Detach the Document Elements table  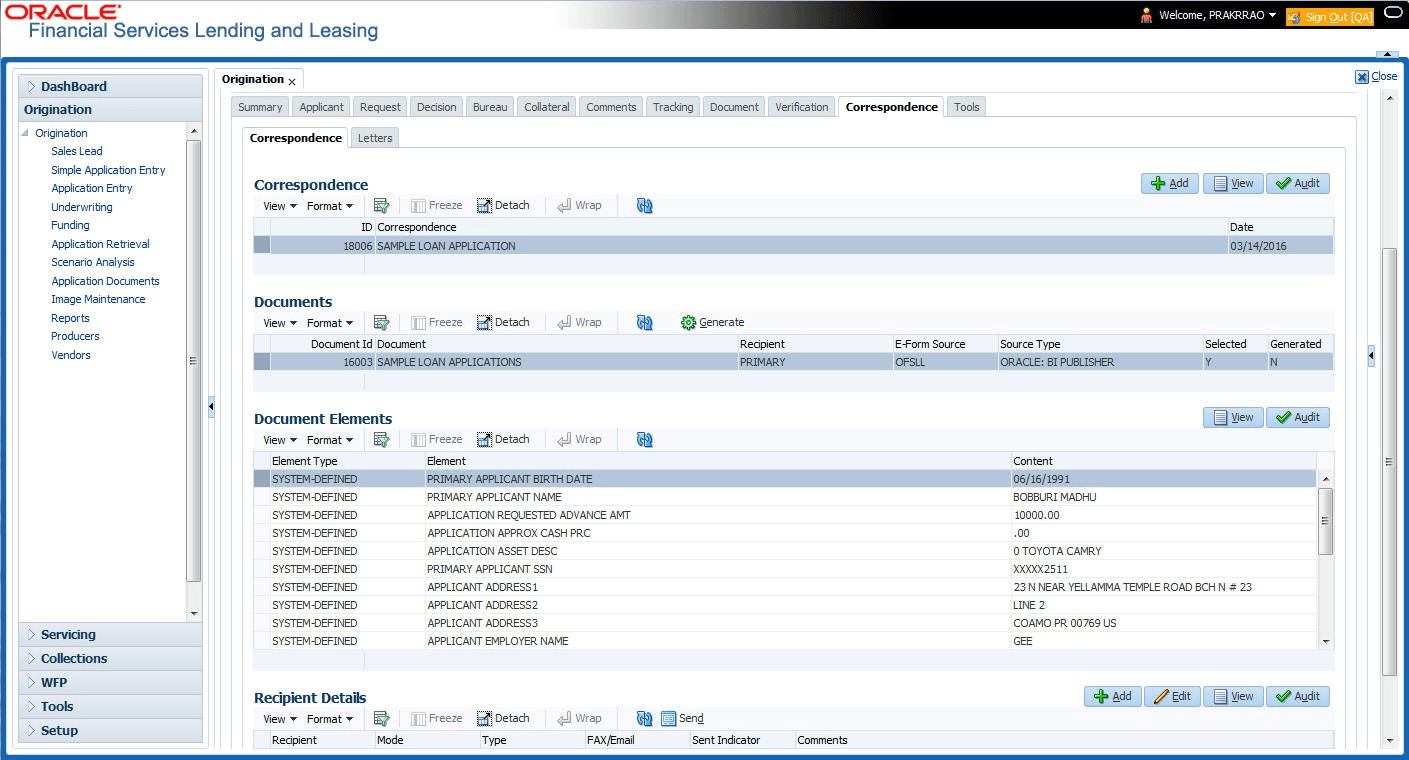503,439
